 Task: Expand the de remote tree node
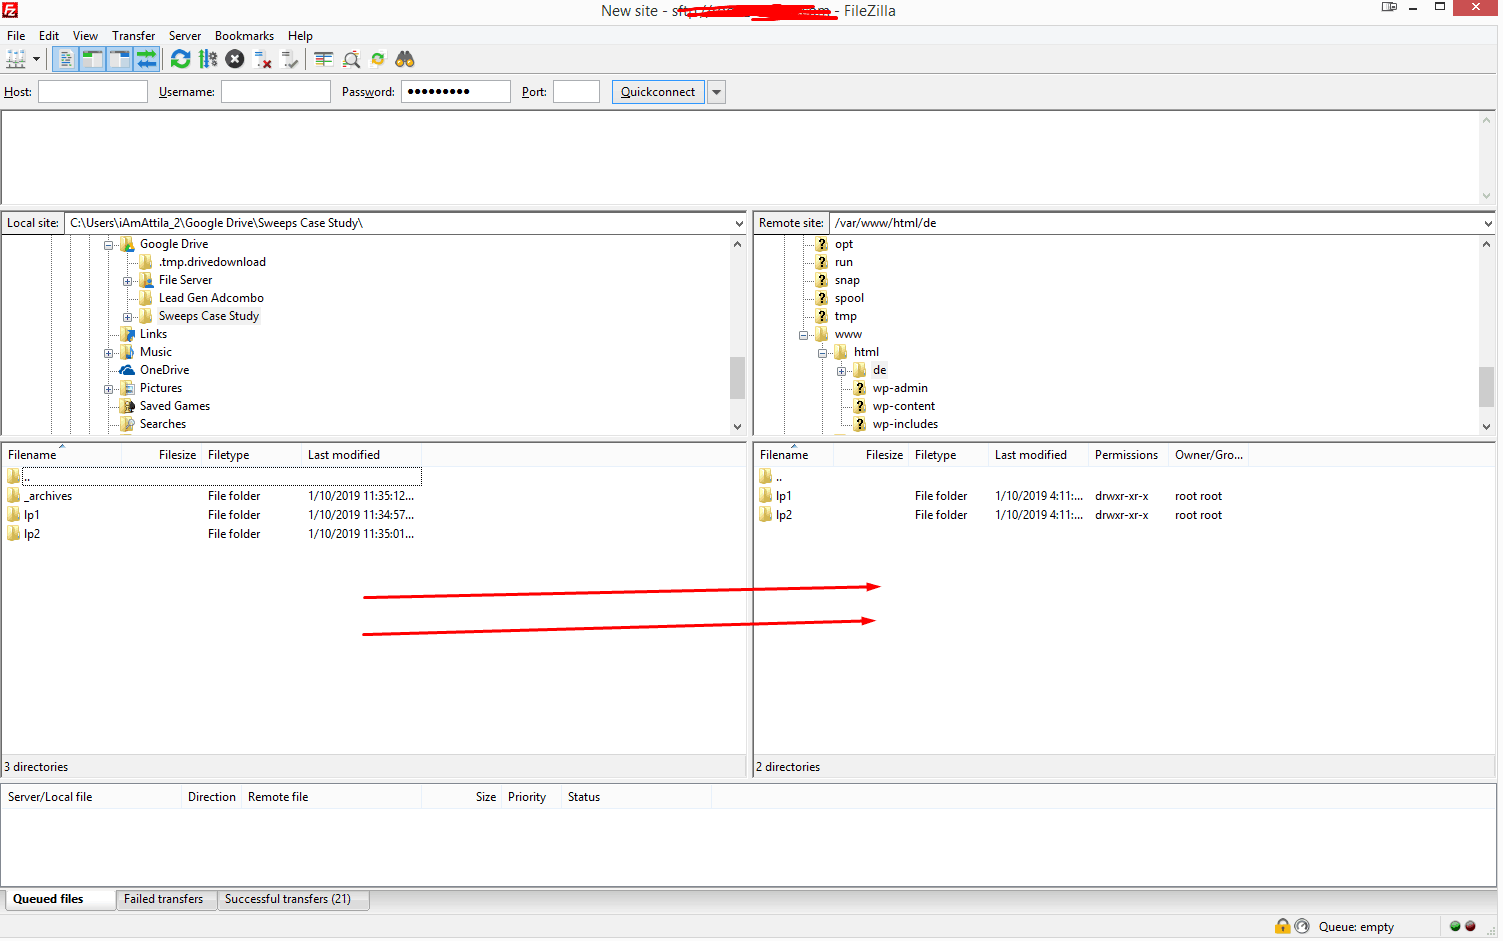pyautogui.click(x=841, y=371)
